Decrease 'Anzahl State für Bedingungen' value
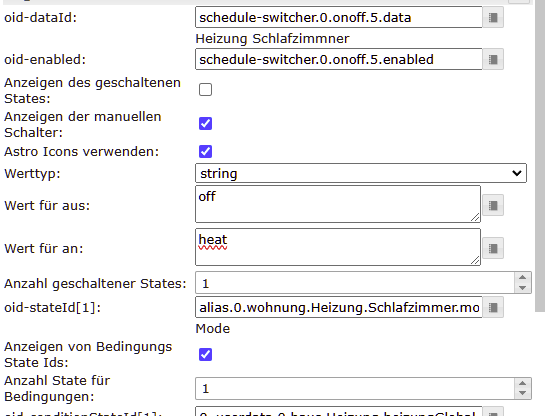Viewport: 545px width, 416px height. coord(522,393)
